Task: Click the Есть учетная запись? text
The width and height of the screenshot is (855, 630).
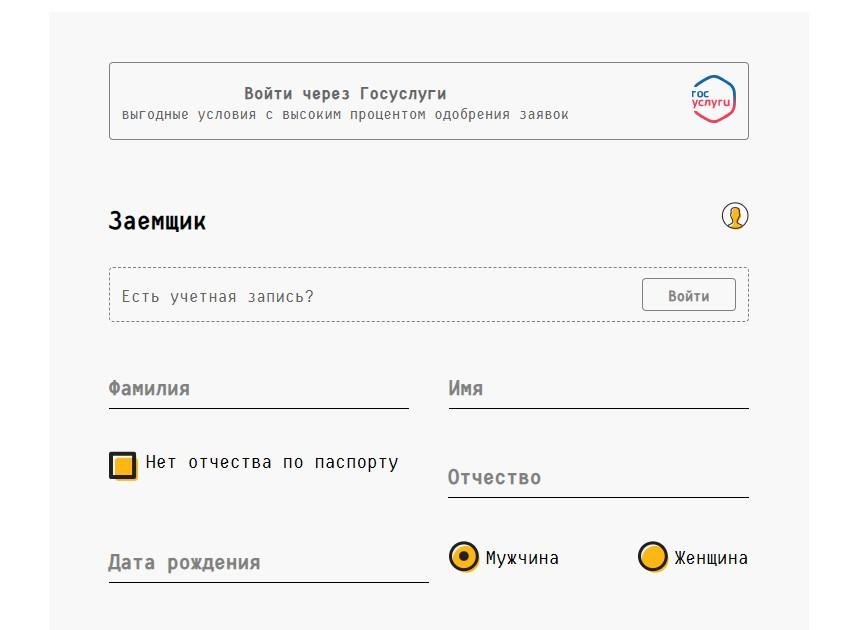Action: (x=218, y=297)
